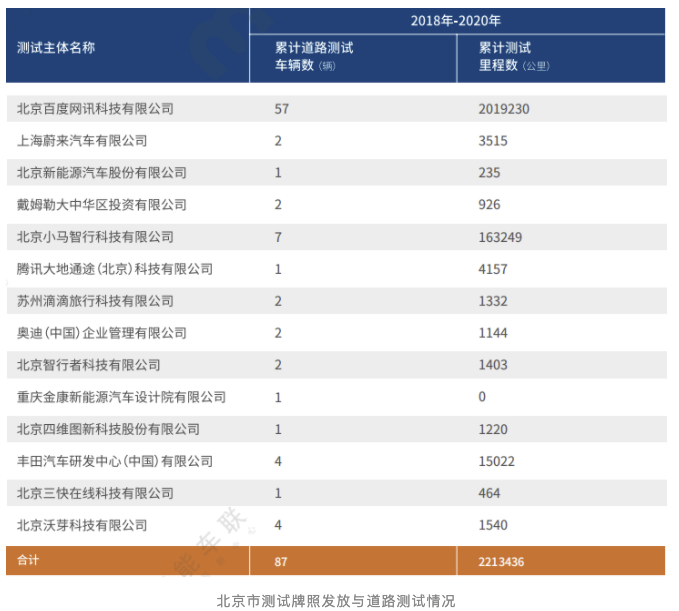Select 北京百度网讯科技有限公司 row name
Viewport: 679px width, 611px height.
[x=95, y=109]
